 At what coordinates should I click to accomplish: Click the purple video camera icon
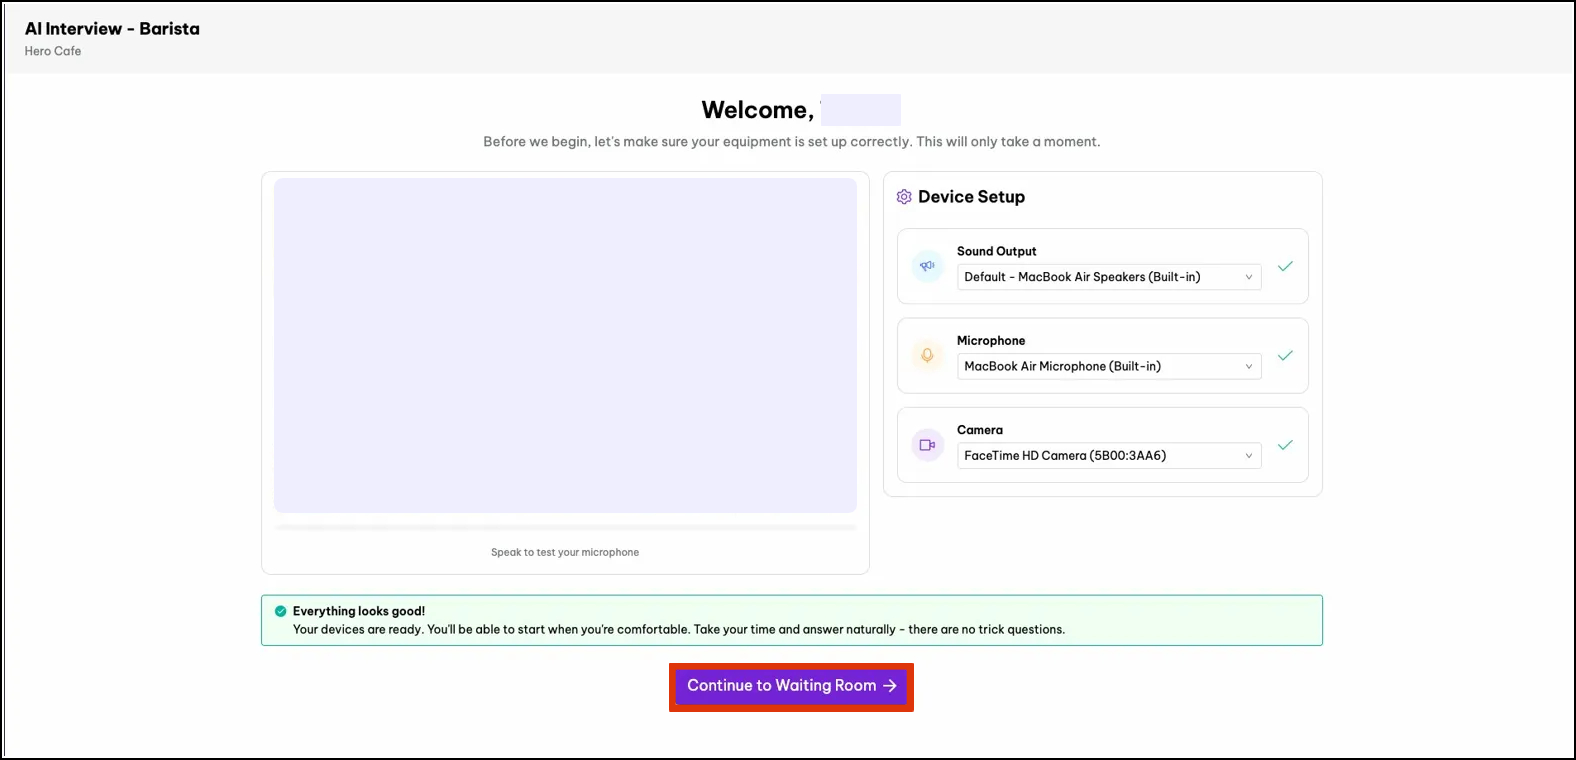(927, 445)
